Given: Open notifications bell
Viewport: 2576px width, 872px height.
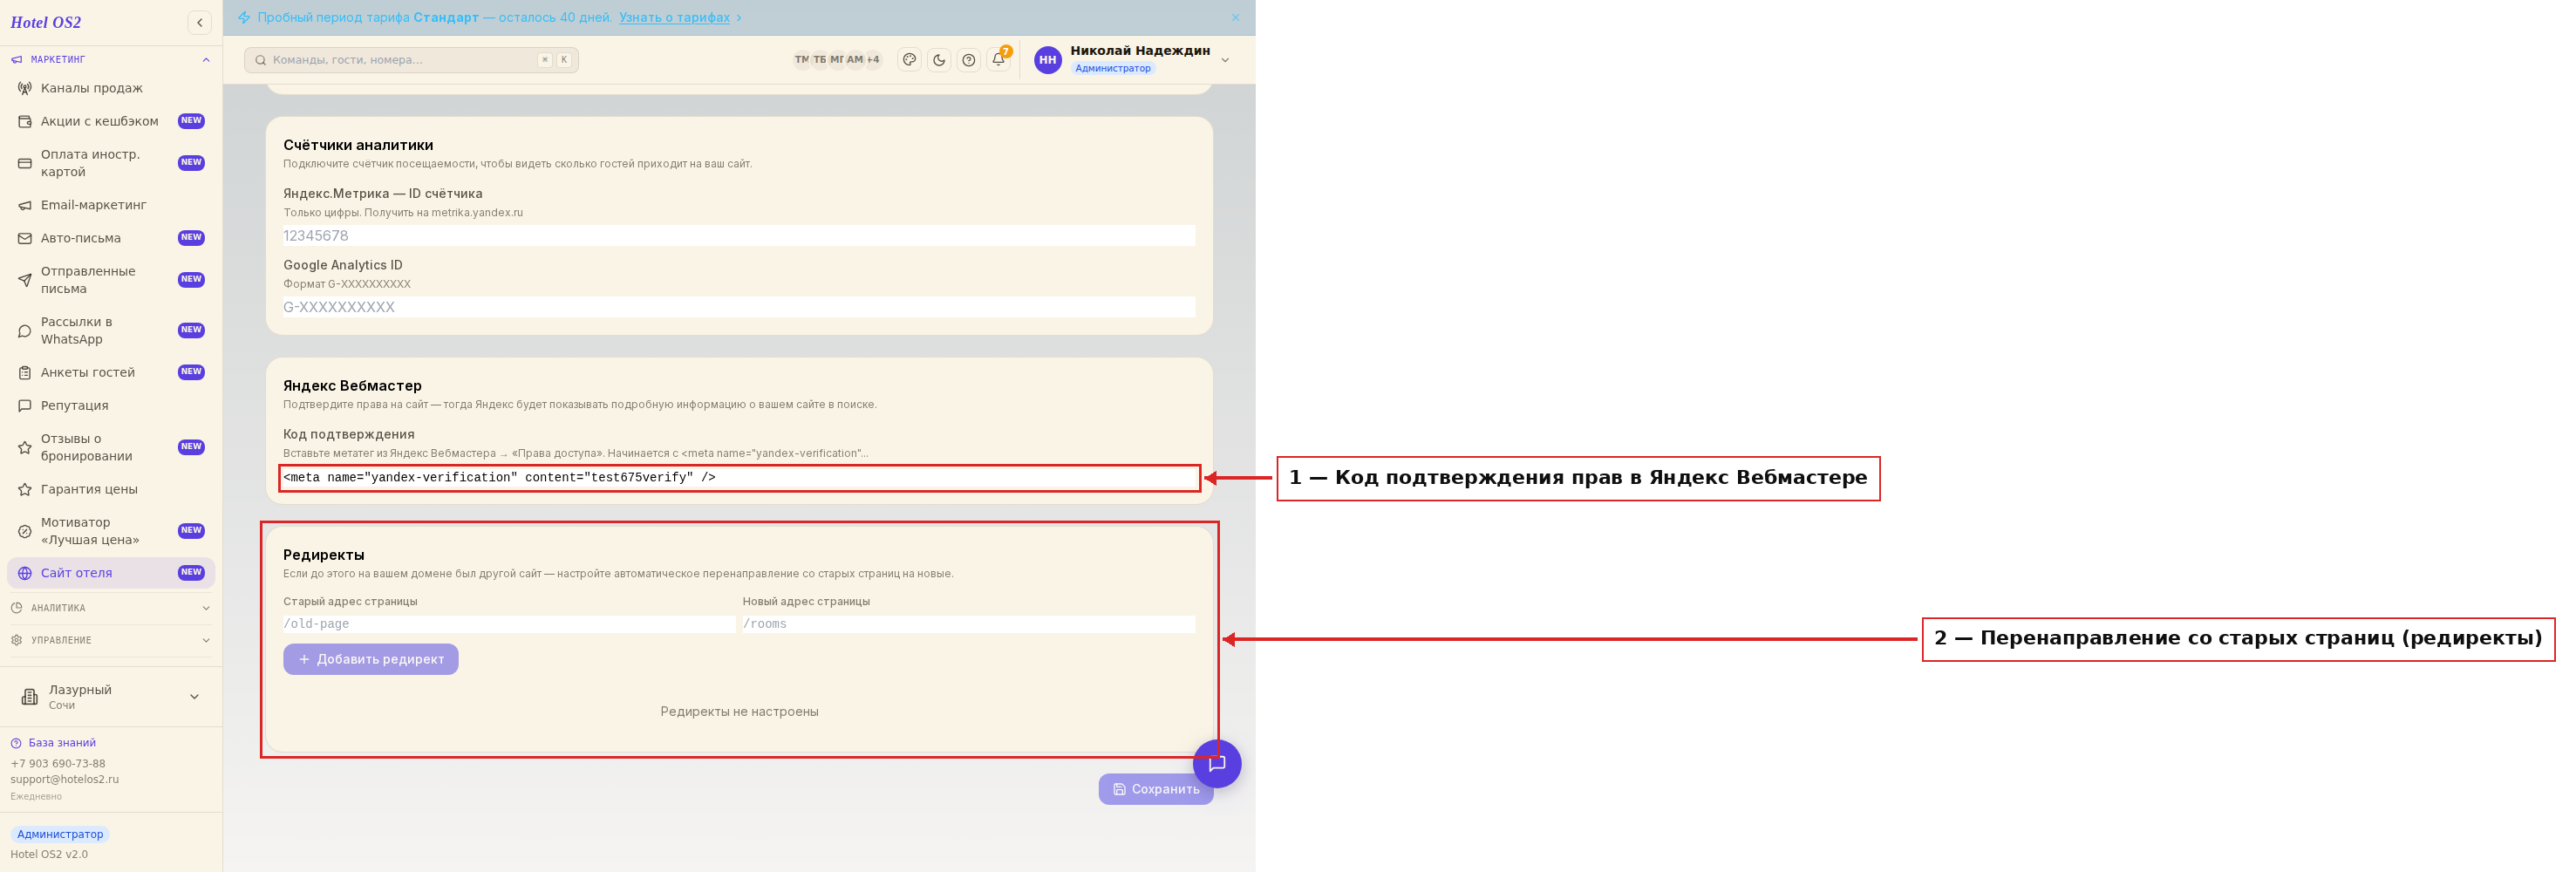Looking at the screenshot, I should (x=998, y=60).
